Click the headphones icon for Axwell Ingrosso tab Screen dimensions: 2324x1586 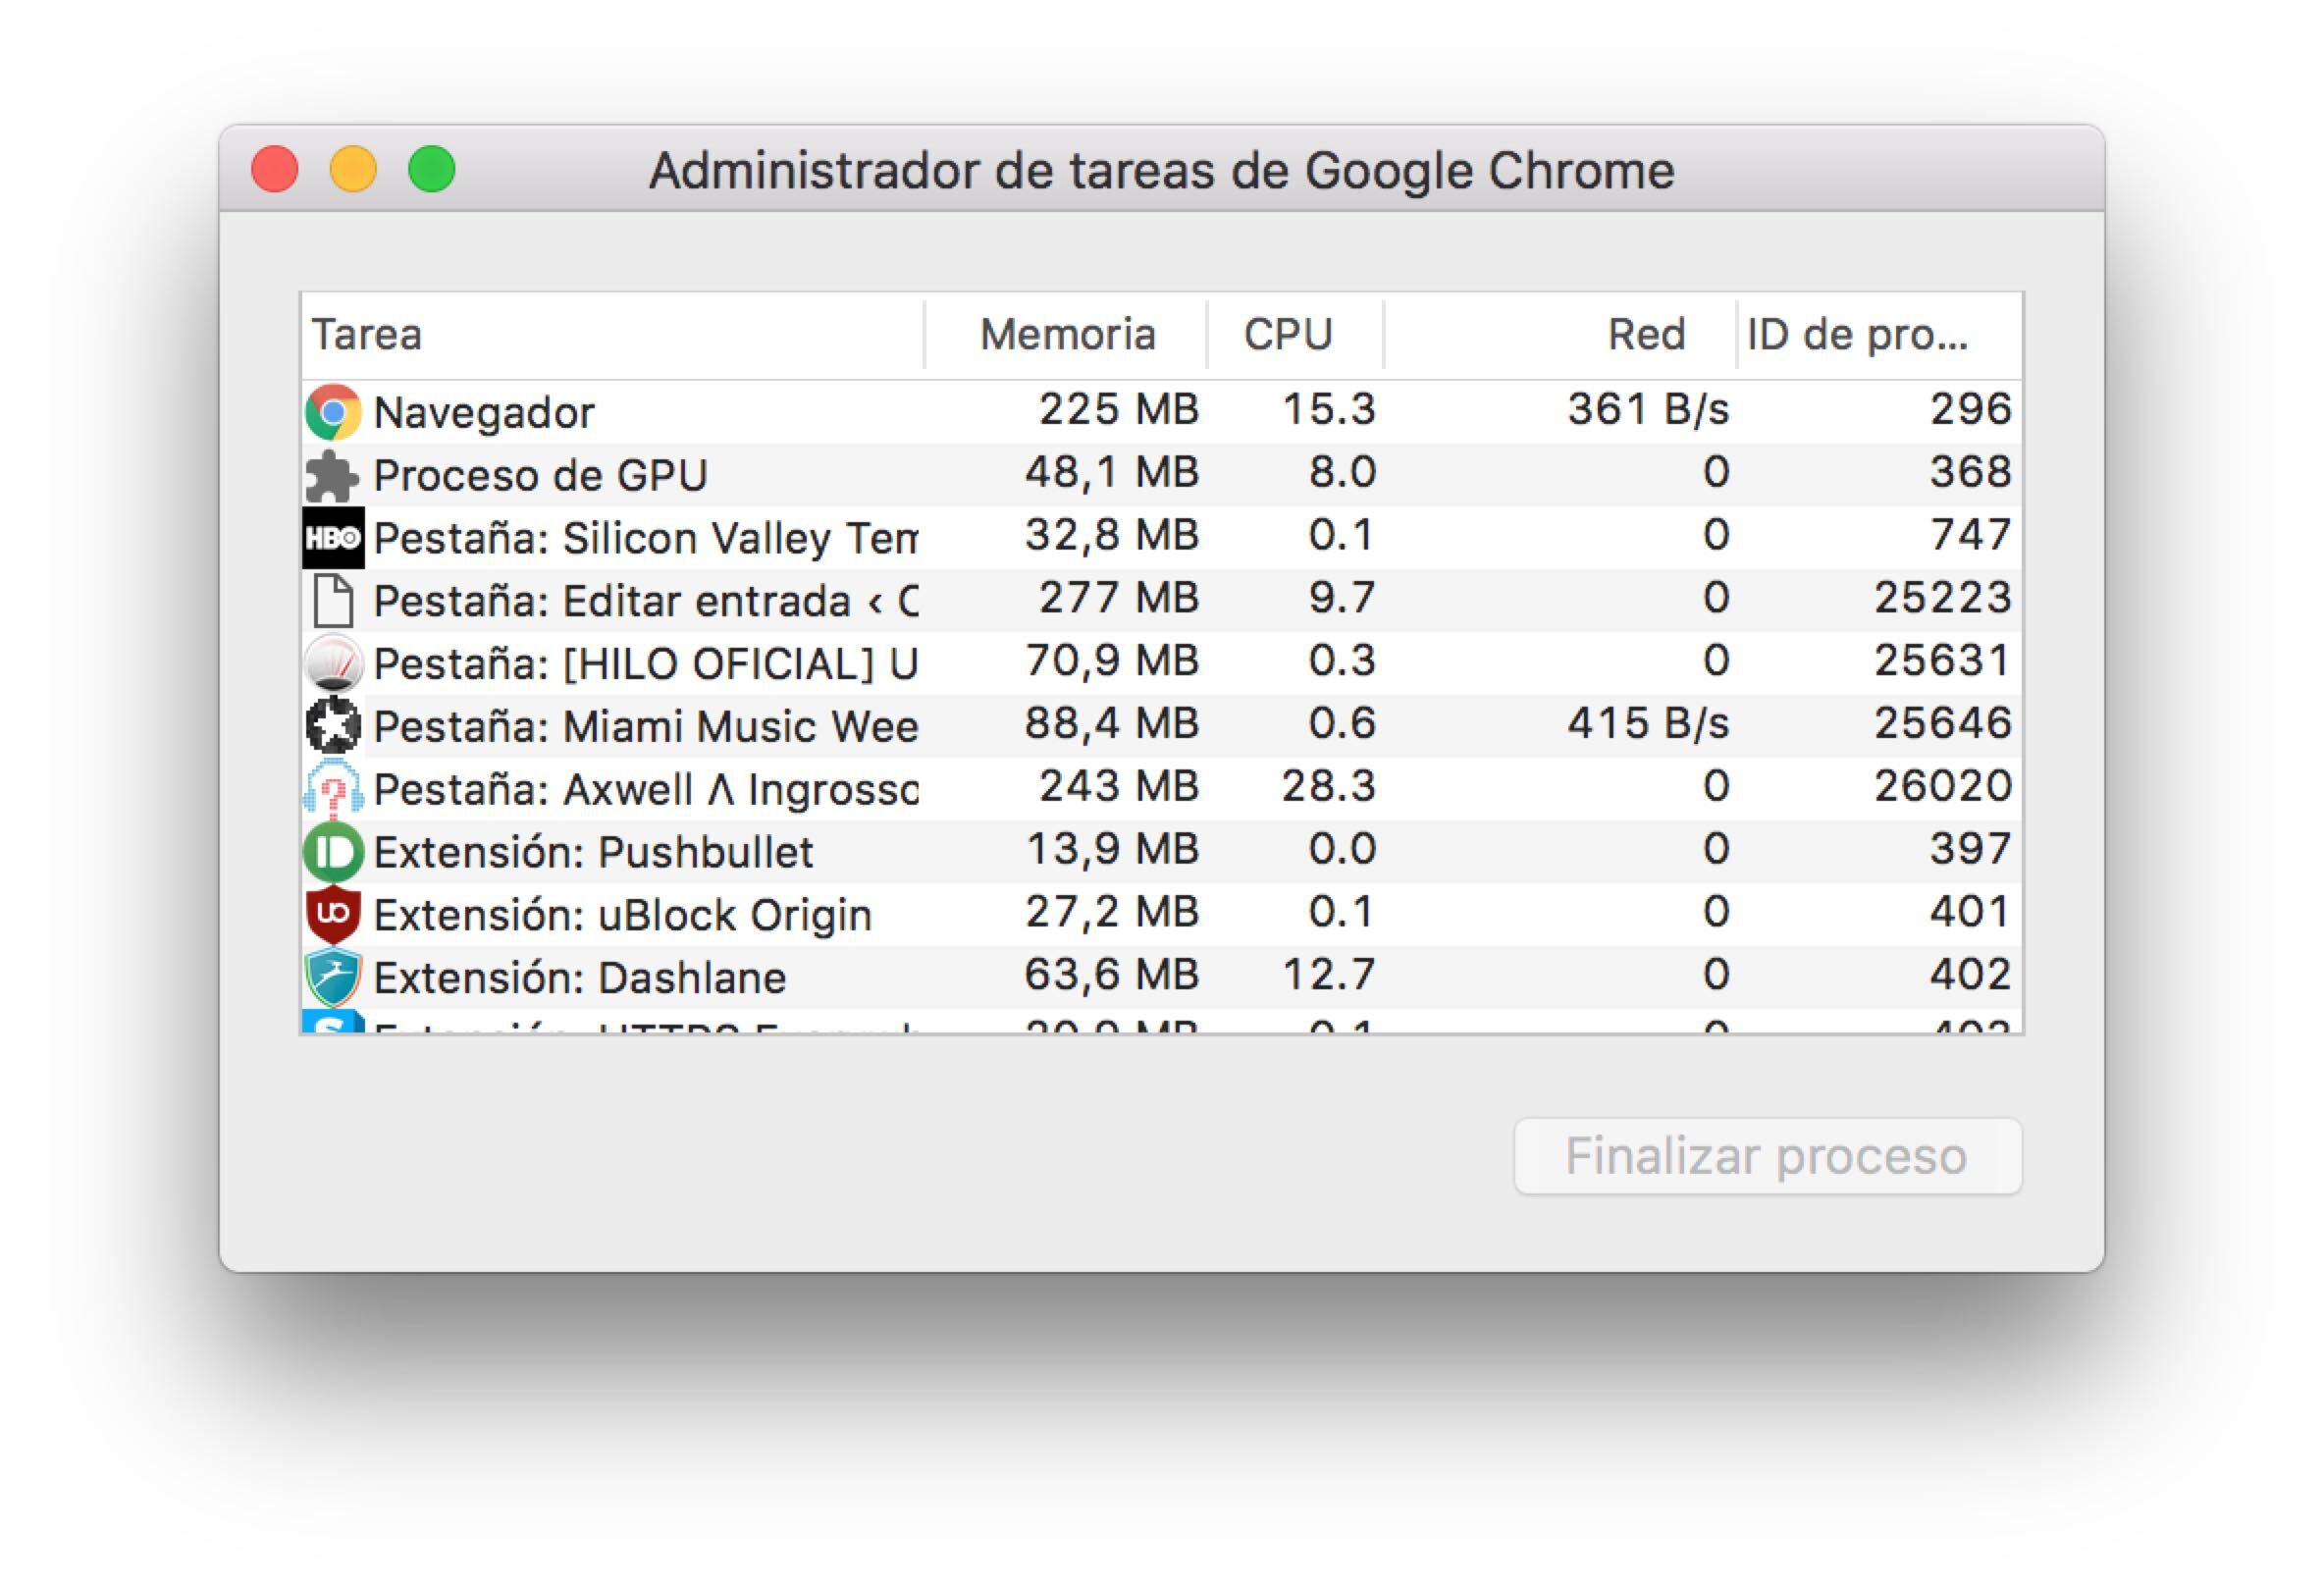click(x=333, y=790)
